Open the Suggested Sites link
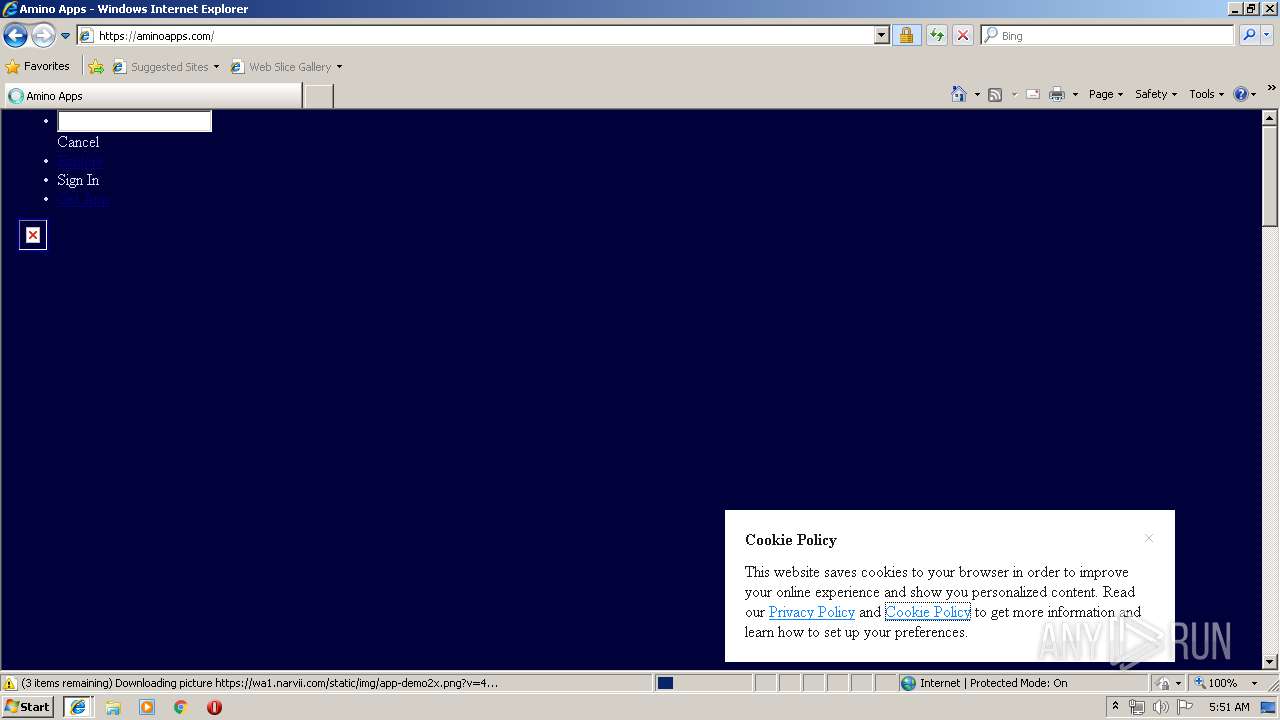 tap(165, 67)
